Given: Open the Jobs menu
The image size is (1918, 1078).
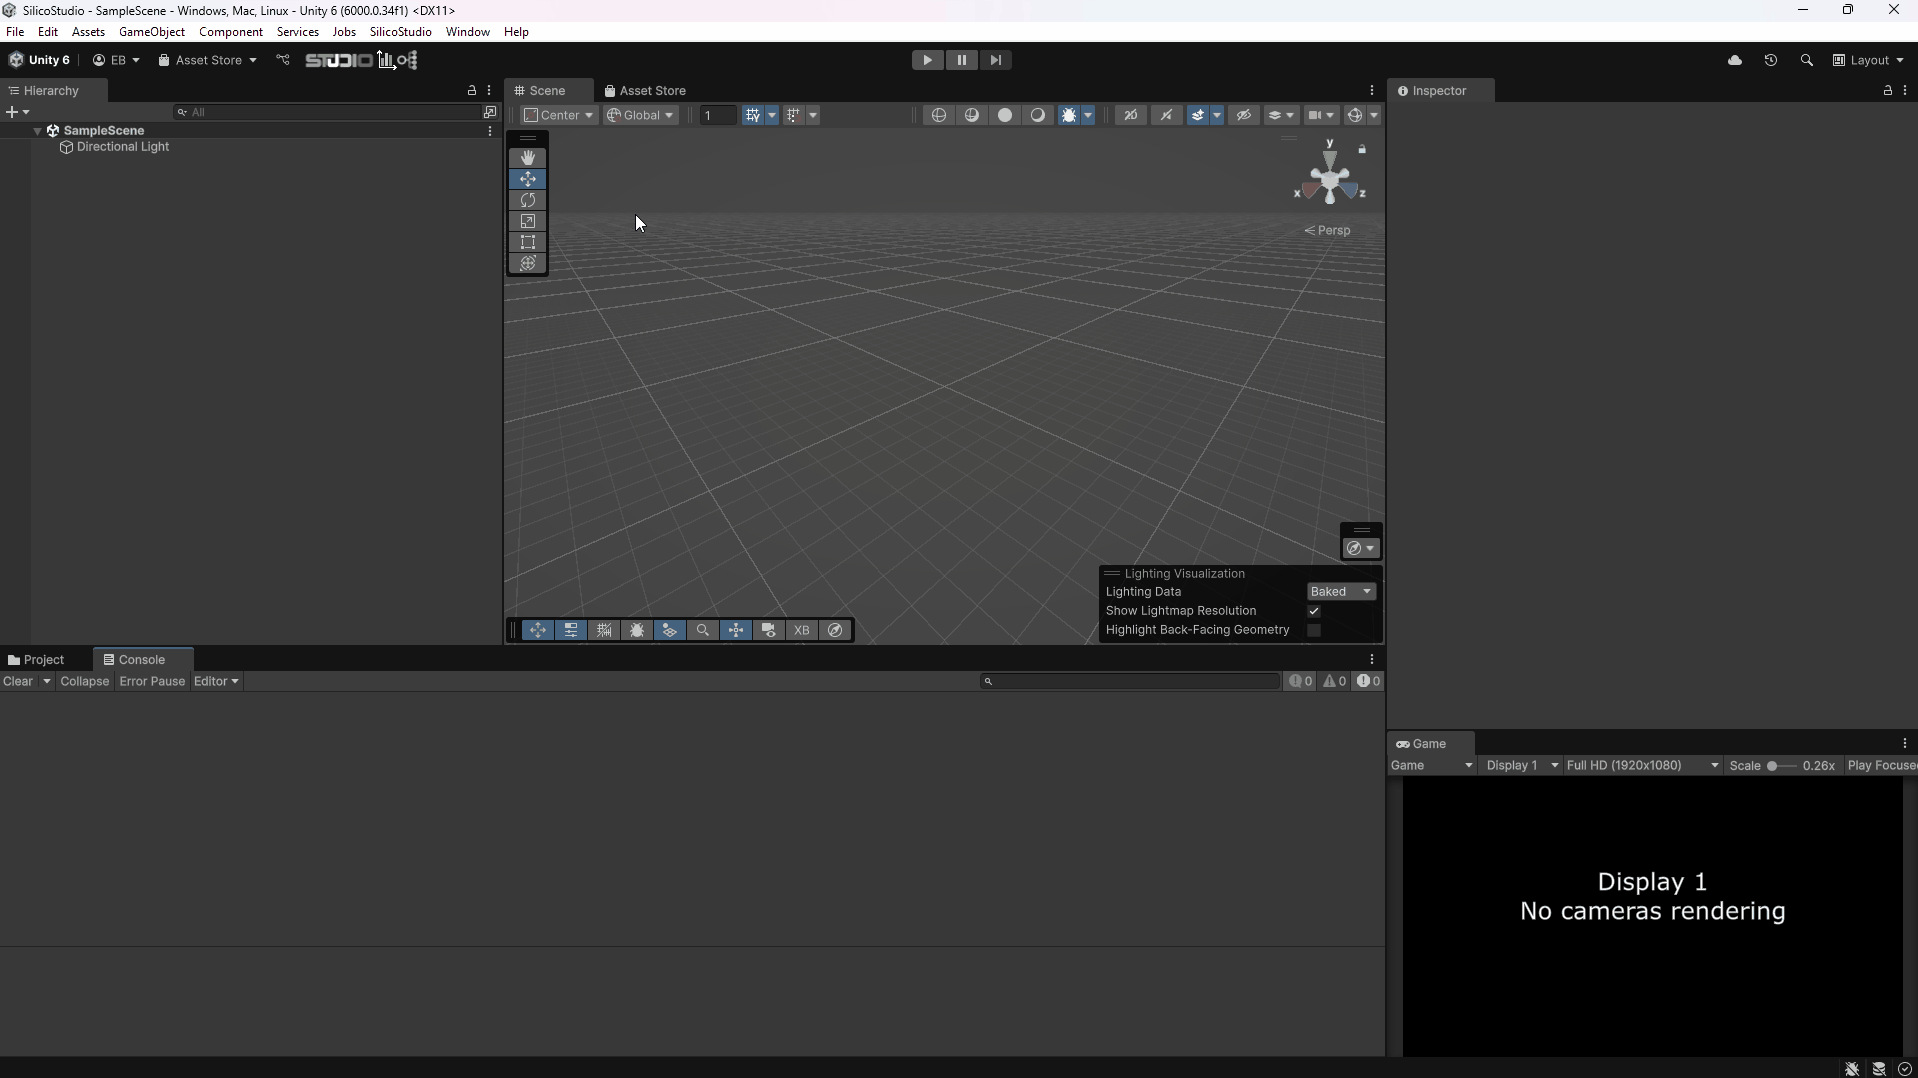Looking at the screenshot, I should (x=344, y=32).
